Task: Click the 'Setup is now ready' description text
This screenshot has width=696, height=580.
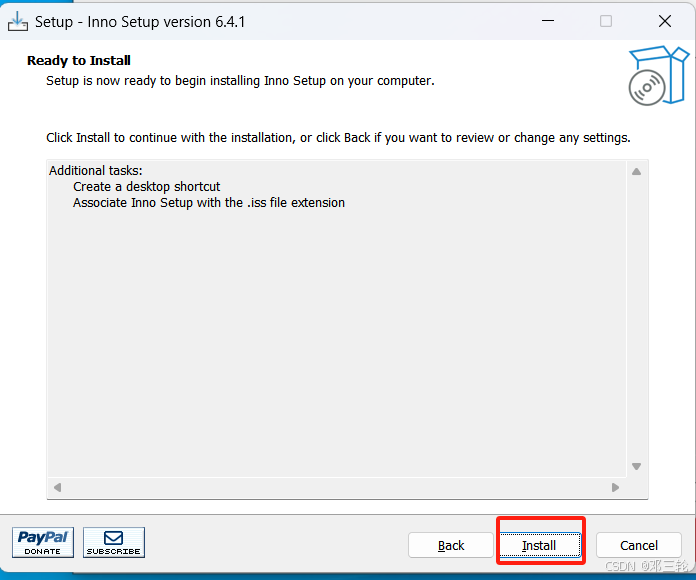Action: 240,81
